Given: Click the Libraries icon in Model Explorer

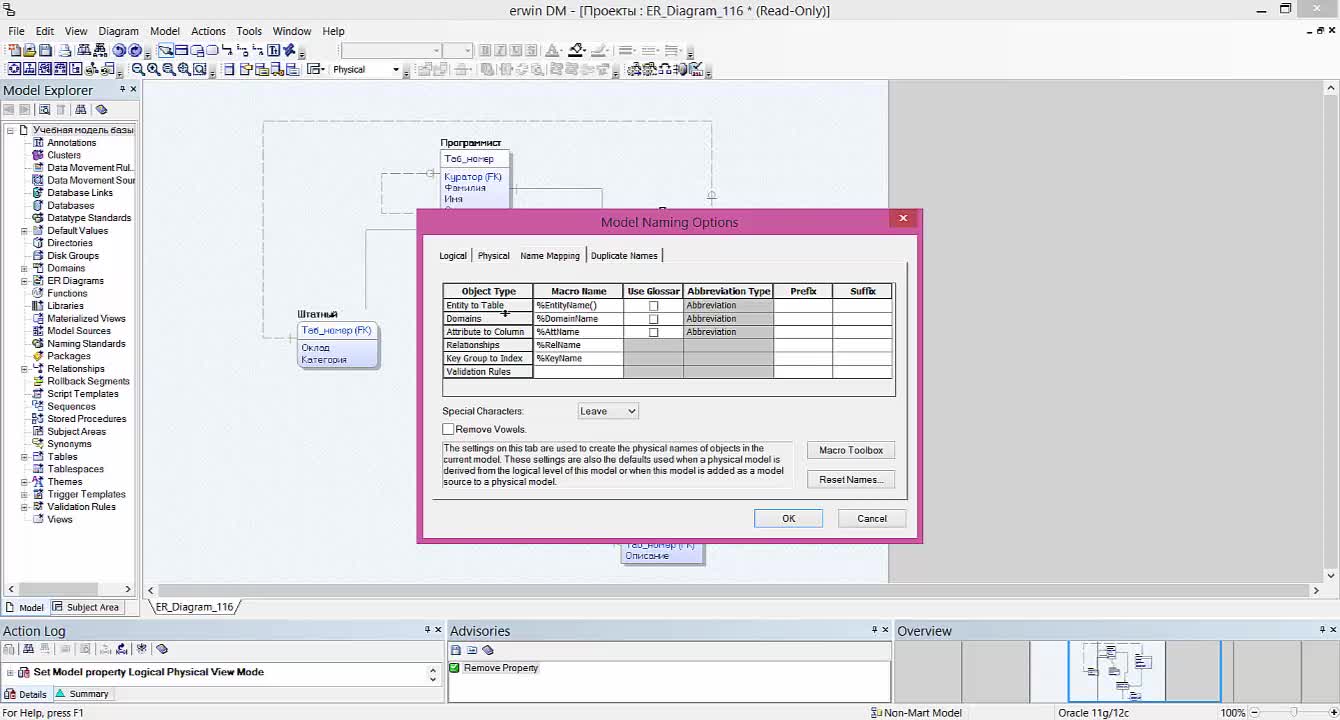Looking at the screenshot, I should pos(39,306).
